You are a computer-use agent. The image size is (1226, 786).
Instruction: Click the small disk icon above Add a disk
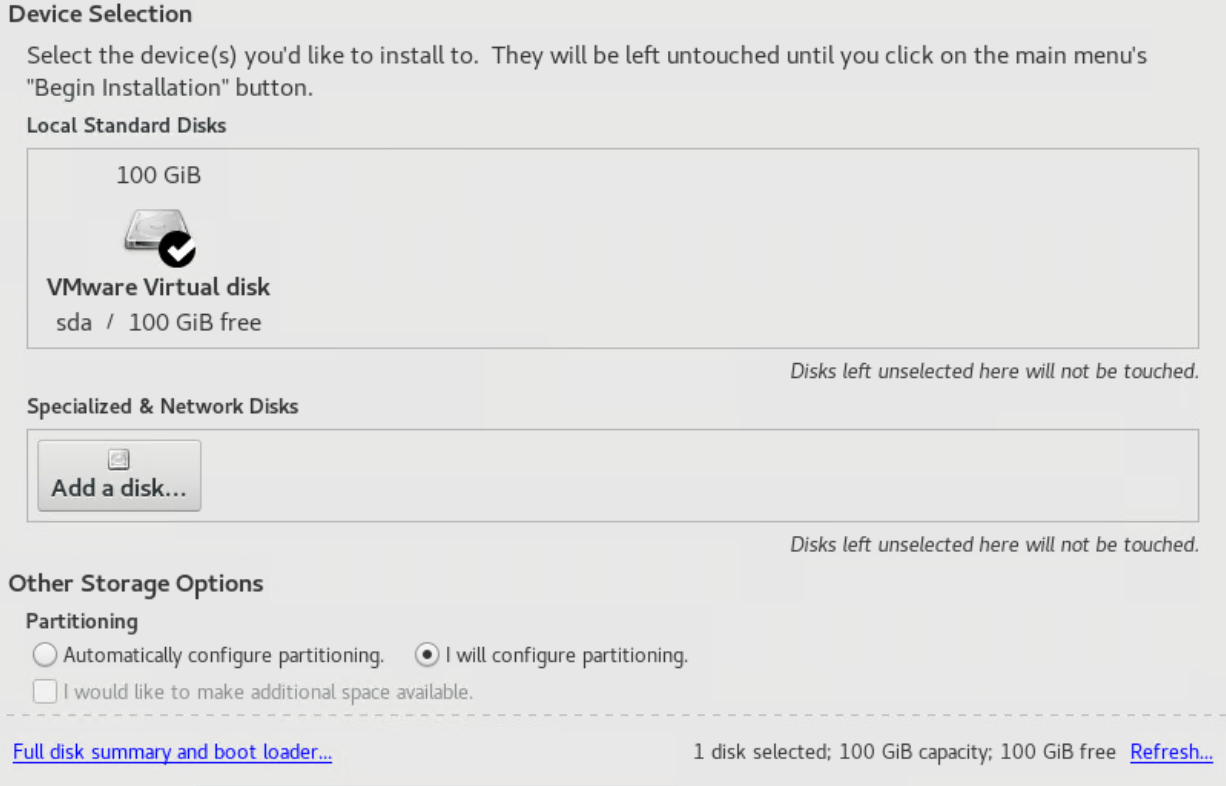(119, 460)
